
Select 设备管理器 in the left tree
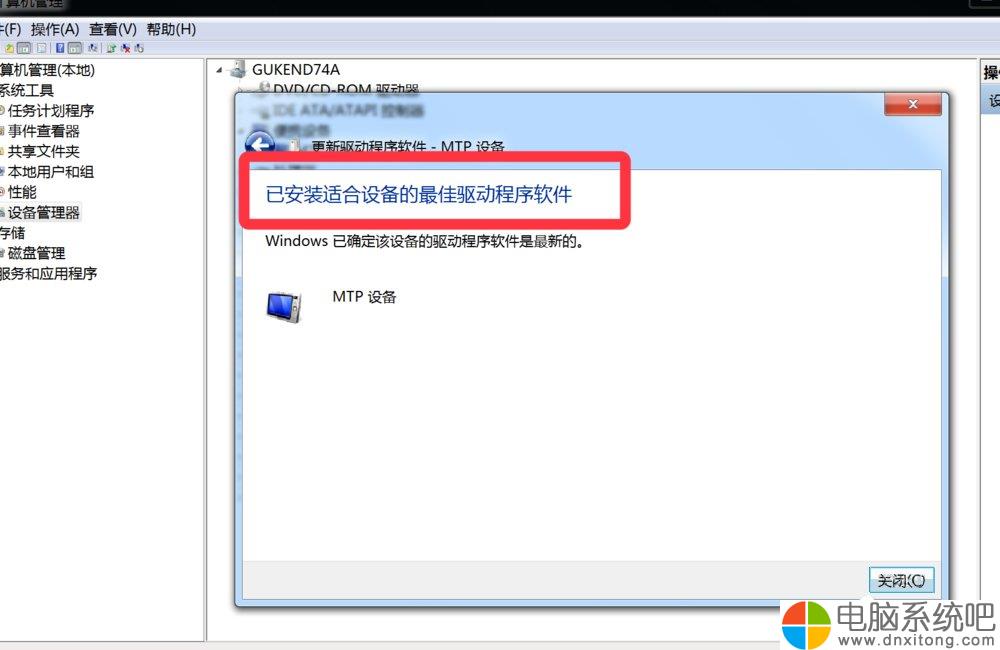(43, 212)
